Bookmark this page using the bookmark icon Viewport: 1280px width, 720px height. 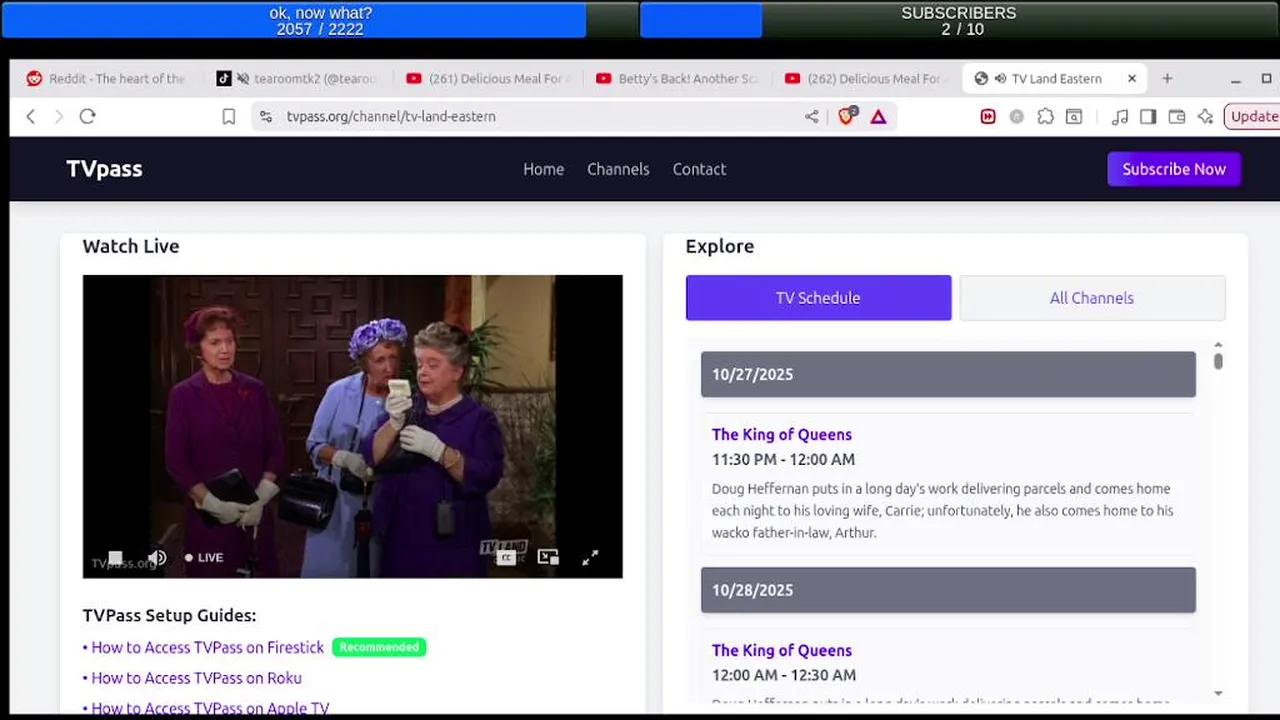coord(228,116)
